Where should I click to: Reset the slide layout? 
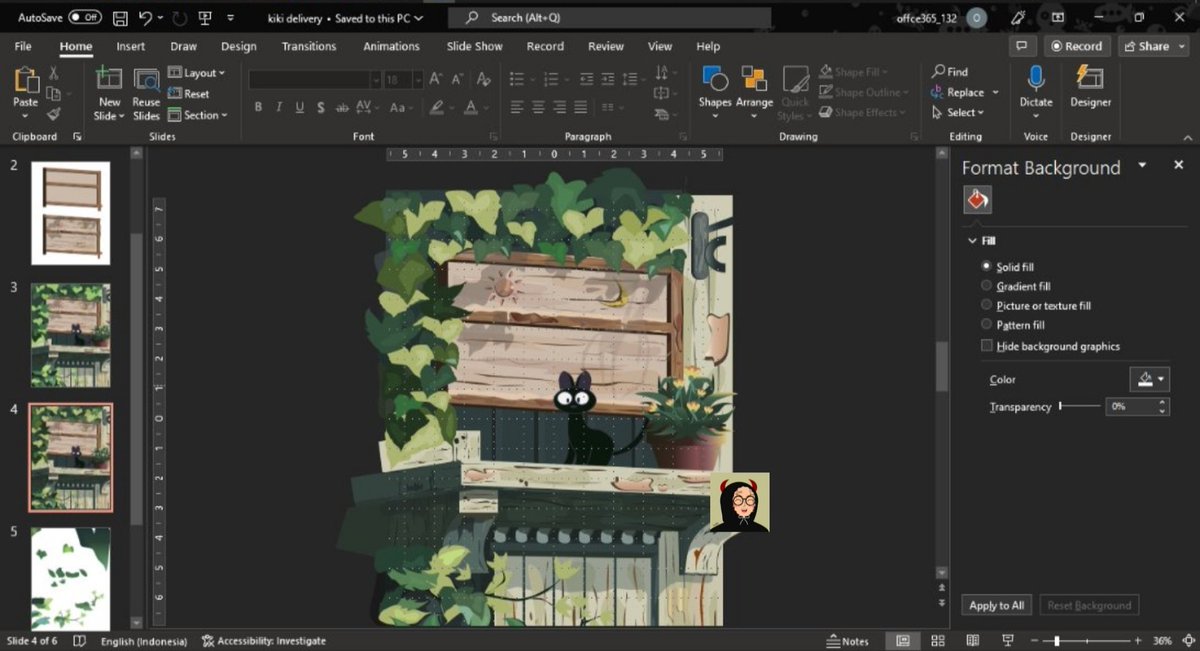pyautogui.click(x=189, y=94)
